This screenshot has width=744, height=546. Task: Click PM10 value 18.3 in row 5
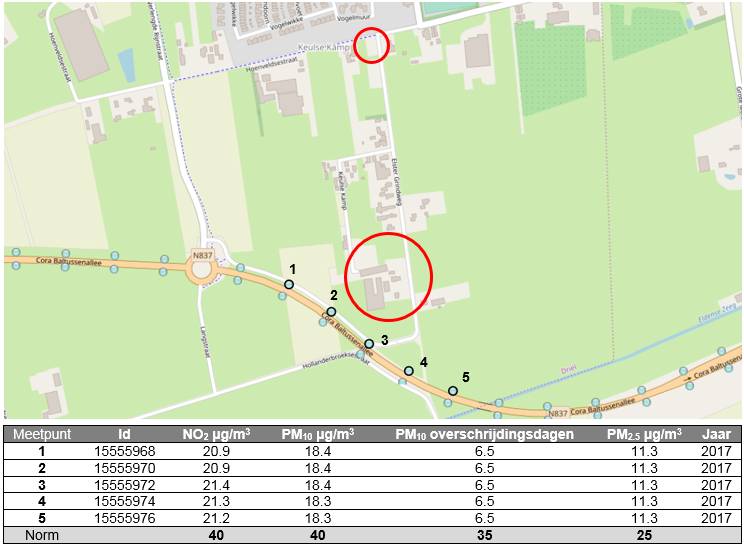[x=318, y=518]
